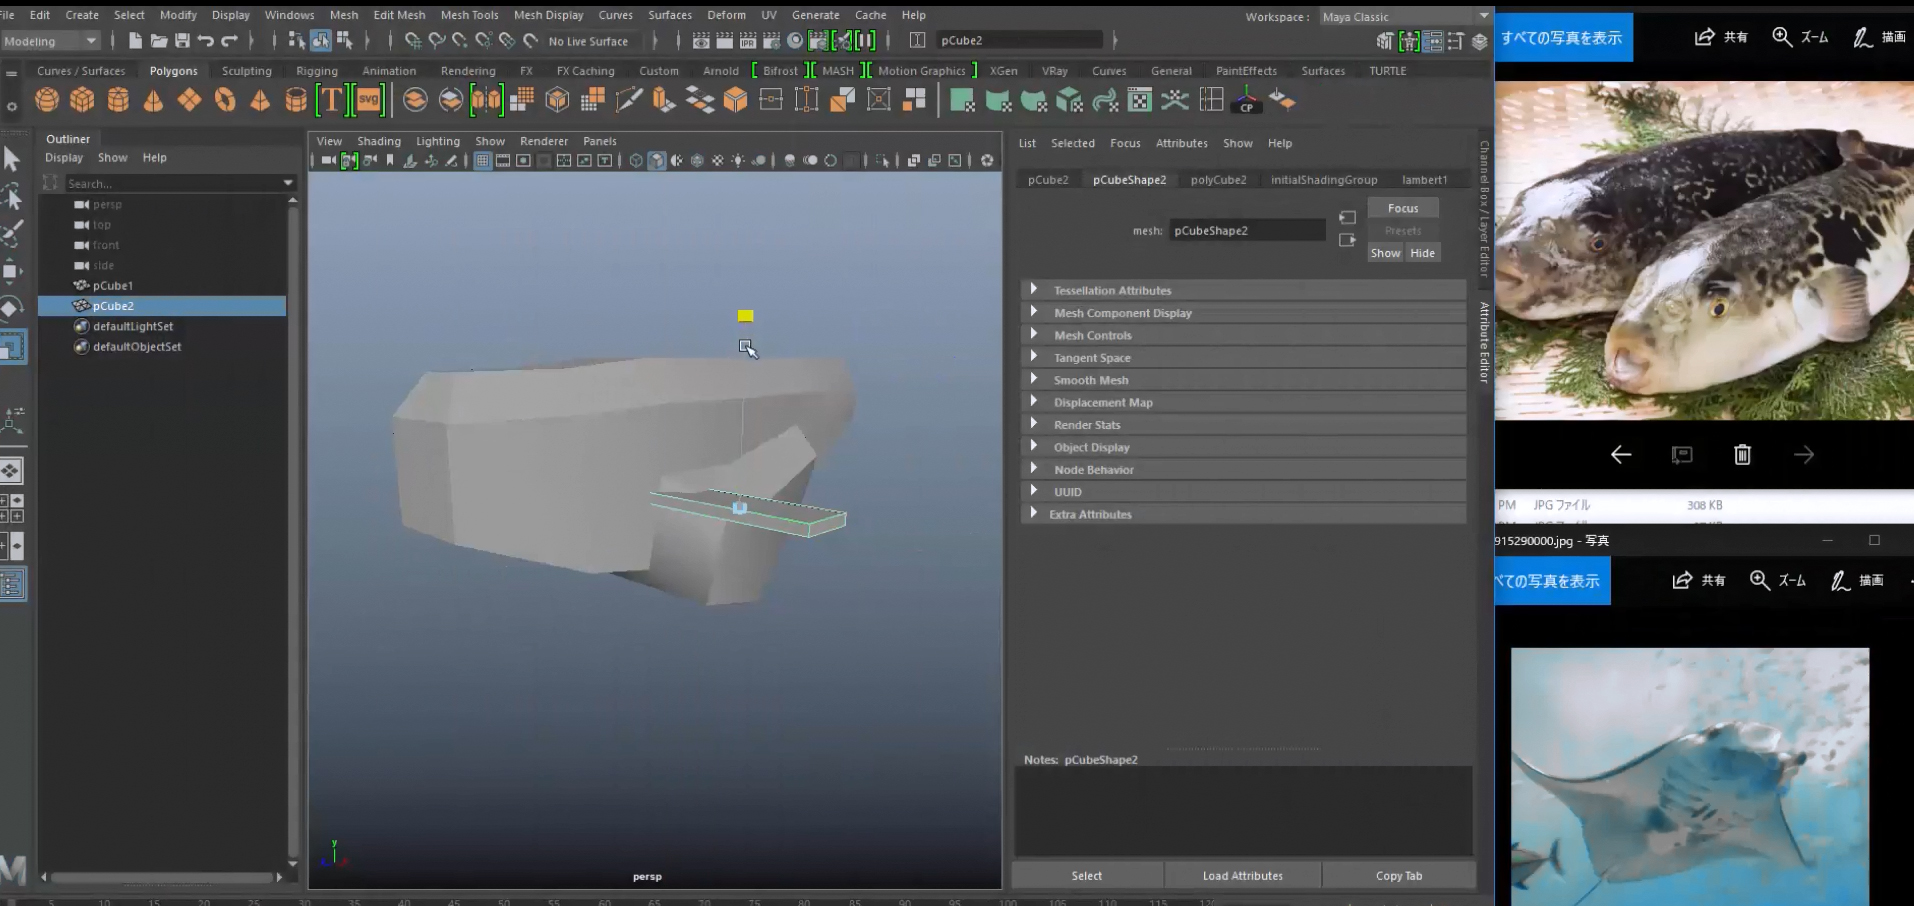Select the polygon Type text tool

pos(331,100)
